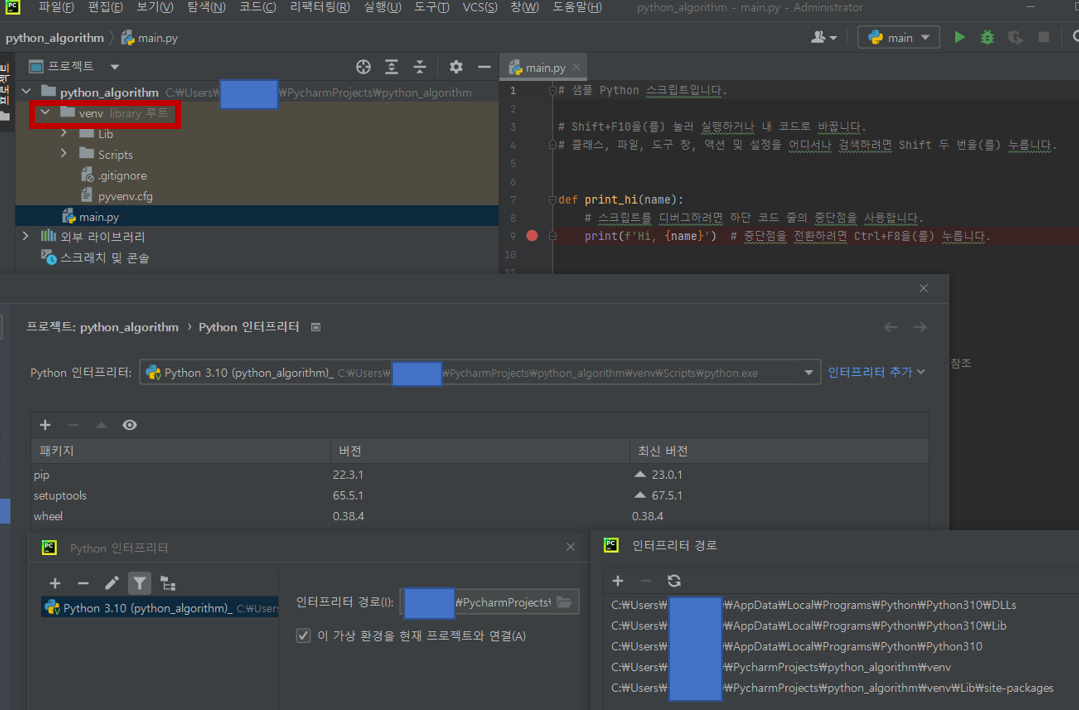Close the Python 인터프리터 dialog
The height and width of the screenshot is (710, 1079).
point(570,547)
